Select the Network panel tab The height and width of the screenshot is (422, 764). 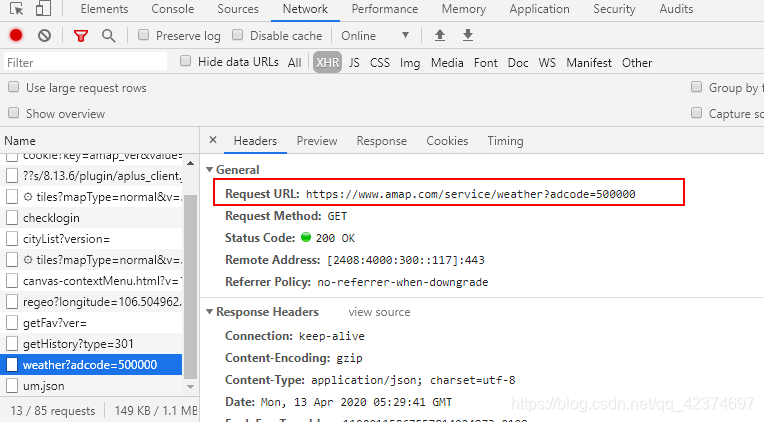305,9
